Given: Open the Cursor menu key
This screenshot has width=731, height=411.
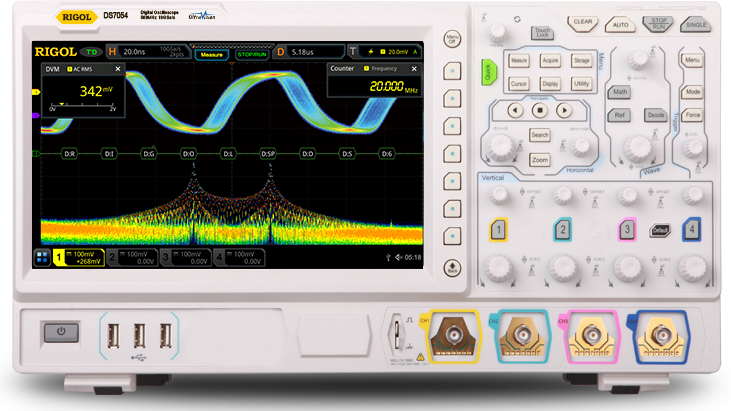Looking at the screenshot, I should pos(518,84).
